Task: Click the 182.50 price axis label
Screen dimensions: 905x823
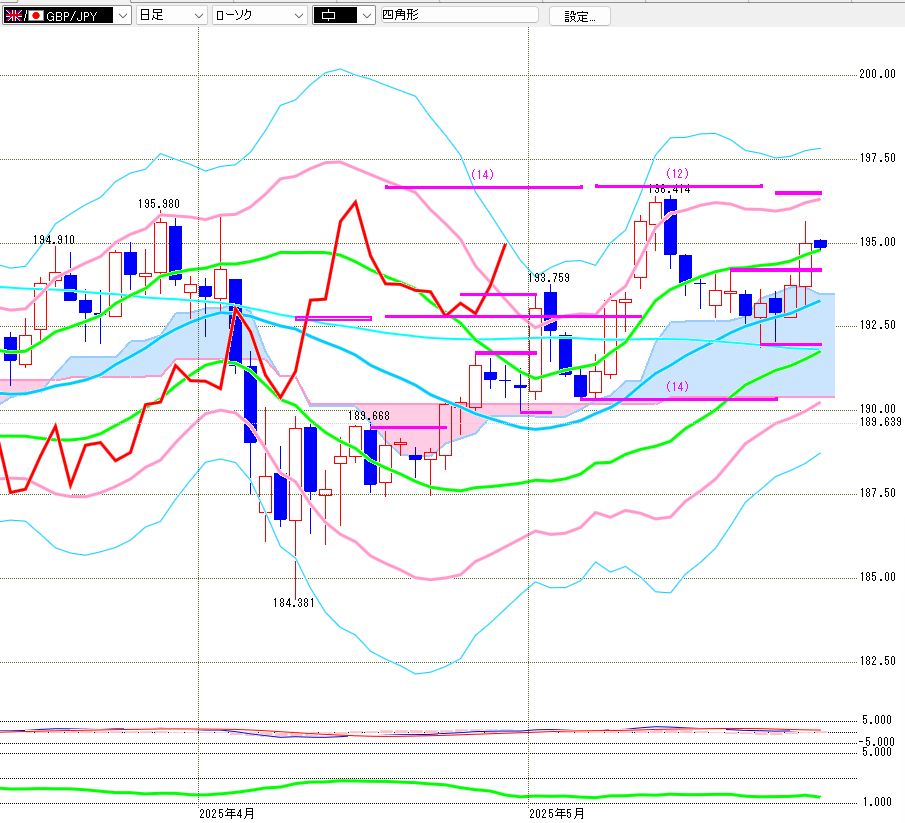Action: (877, 661)
